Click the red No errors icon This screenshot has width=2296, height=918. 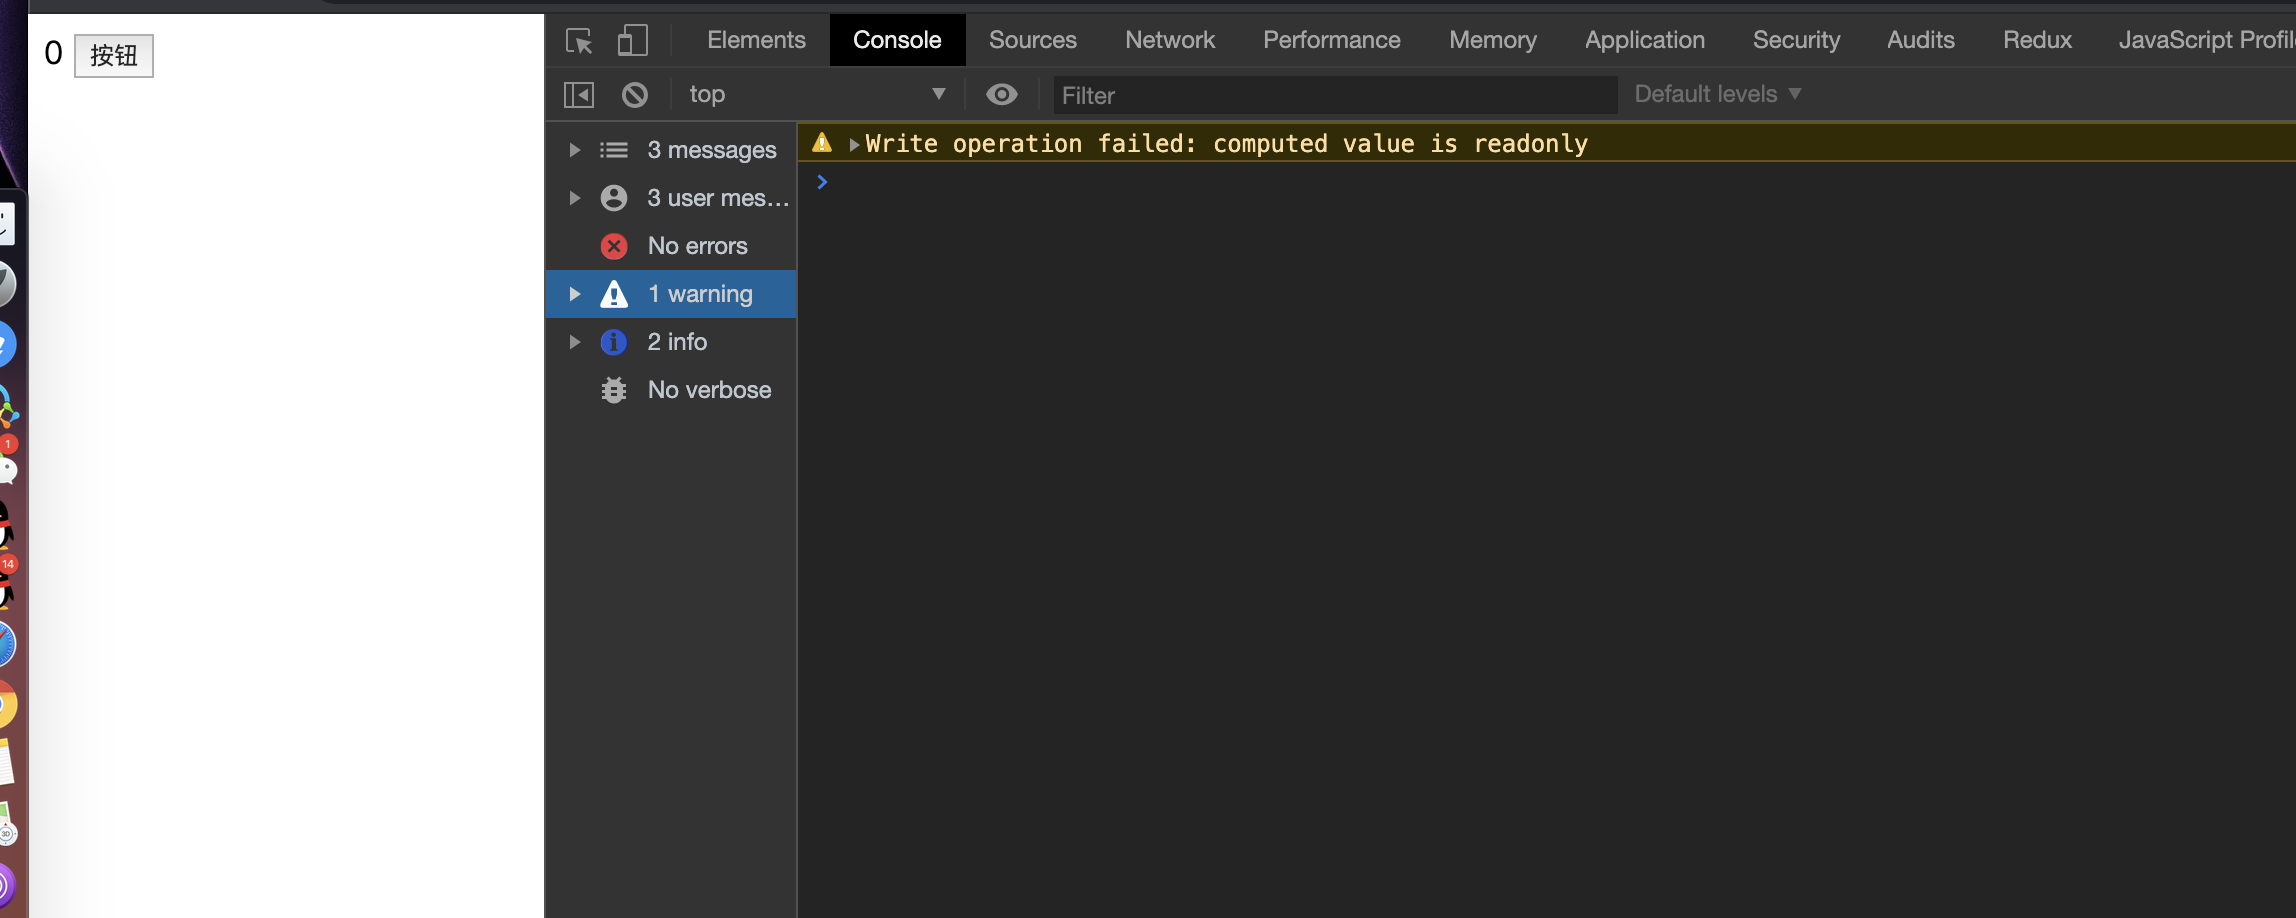(614, 246)
